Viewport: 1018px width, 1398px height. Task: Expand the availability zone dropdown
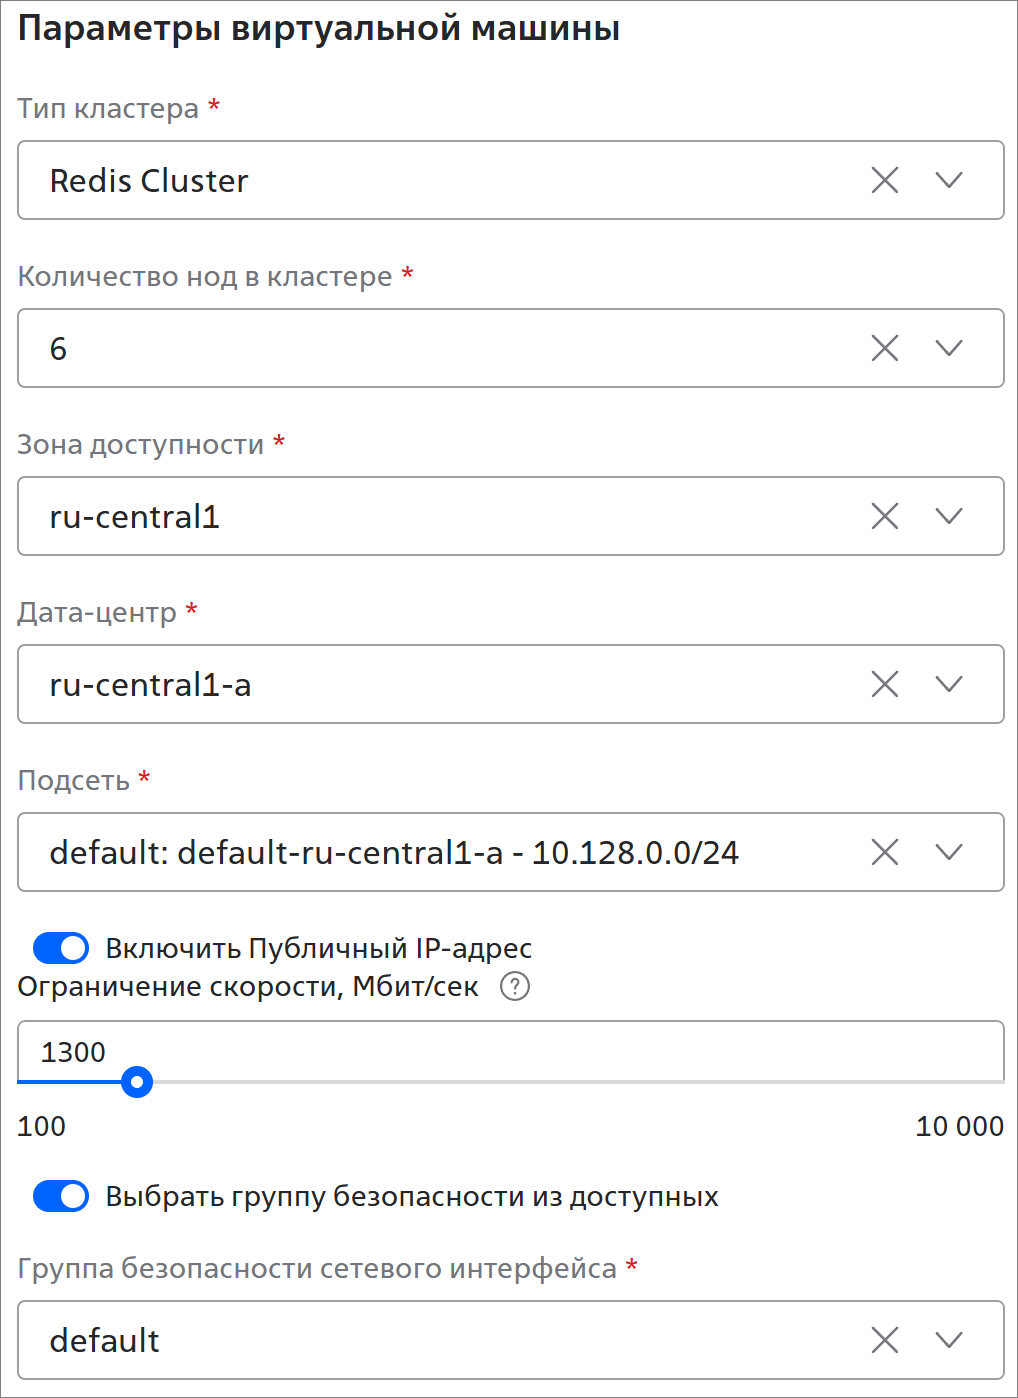pyautogui.click(x=949, y=517)
